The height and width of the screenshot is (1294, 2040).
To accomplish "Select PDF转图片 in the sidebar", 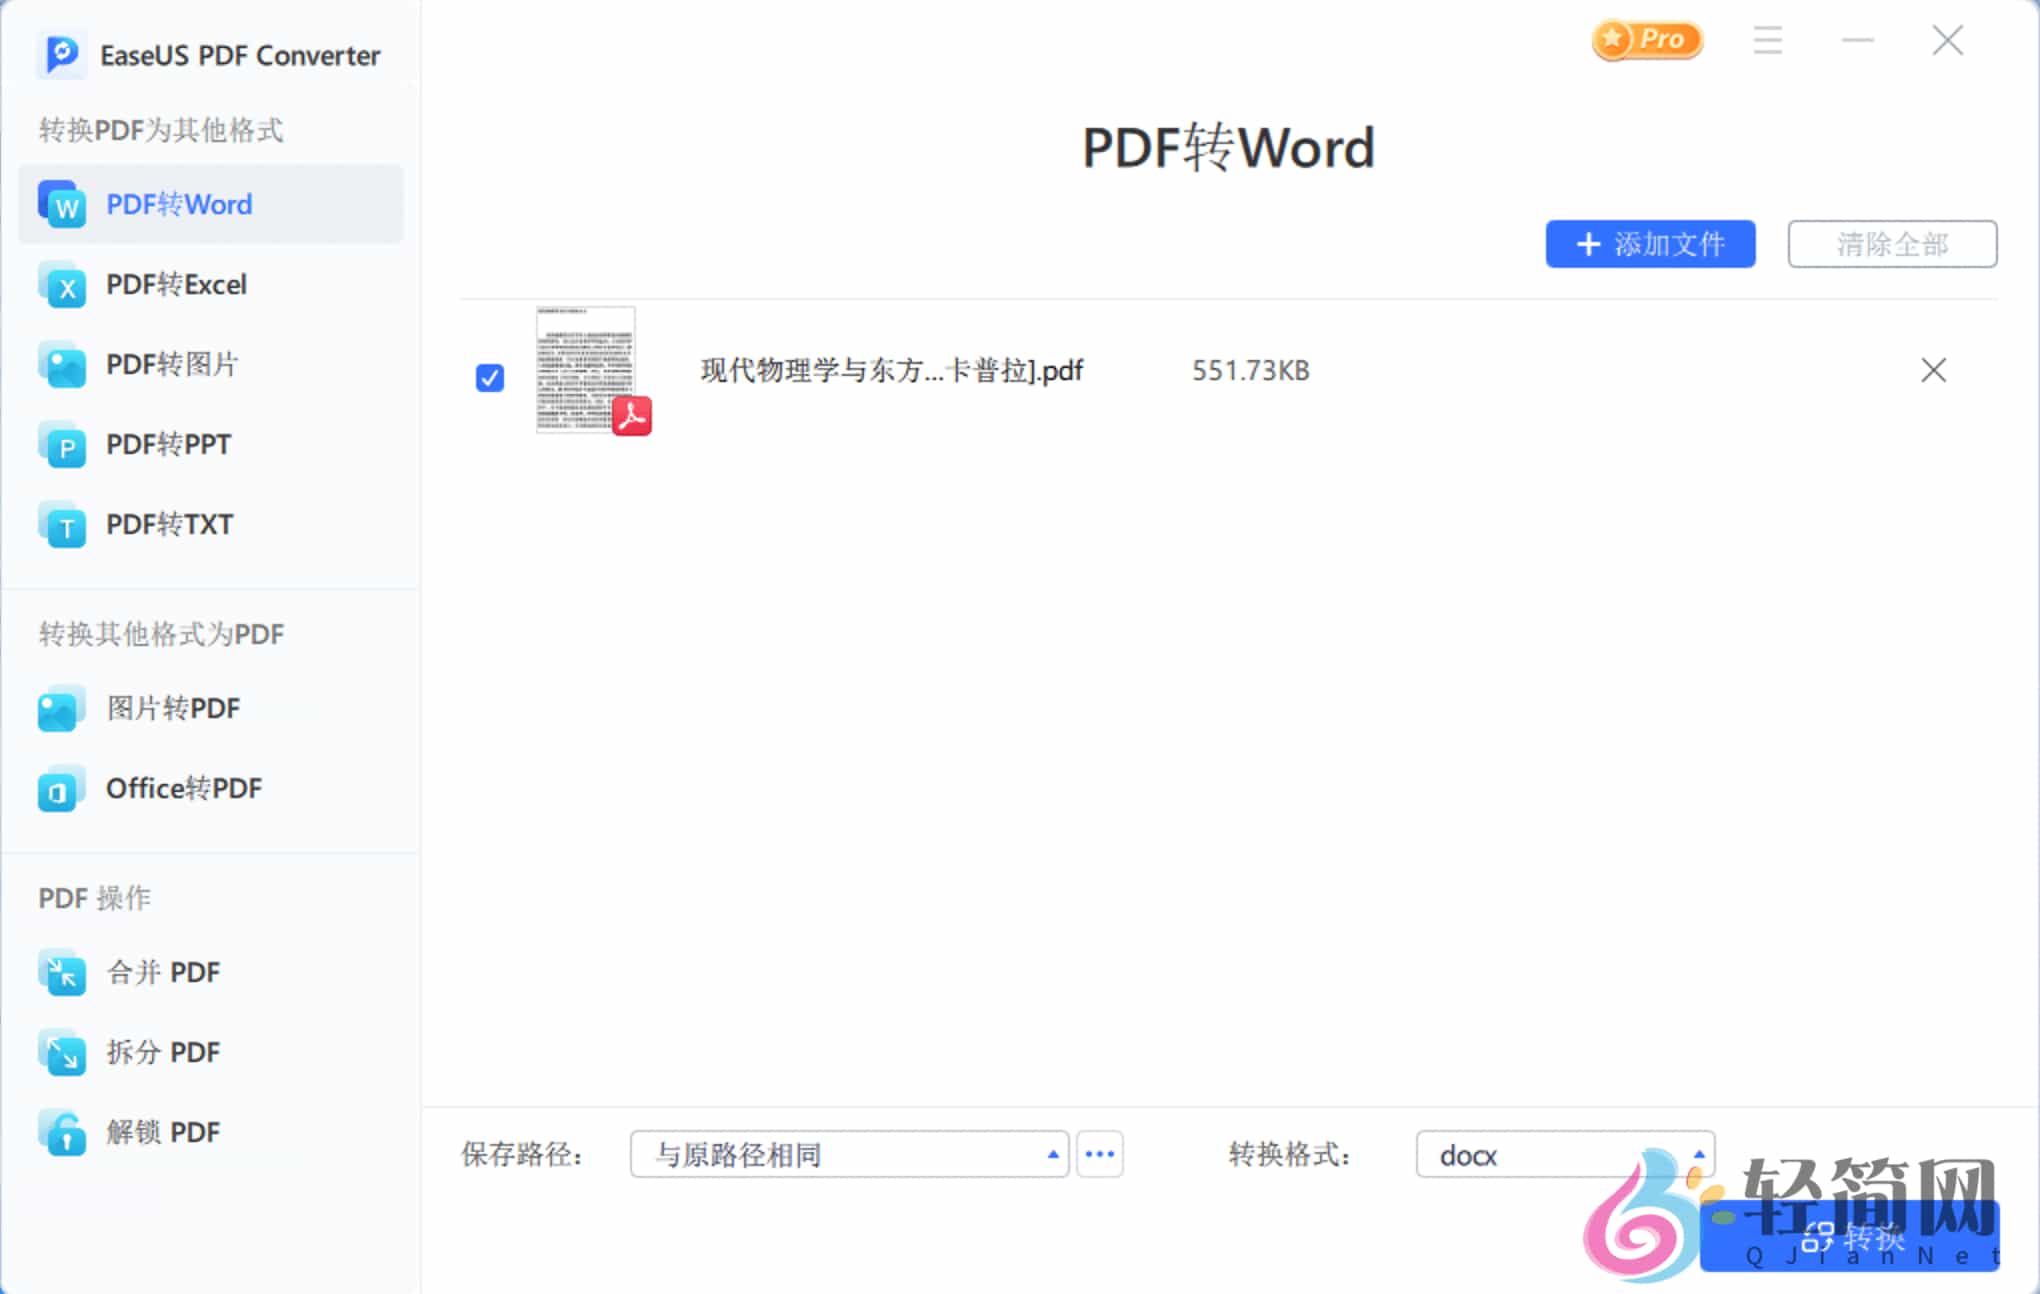I will point(211,365).
